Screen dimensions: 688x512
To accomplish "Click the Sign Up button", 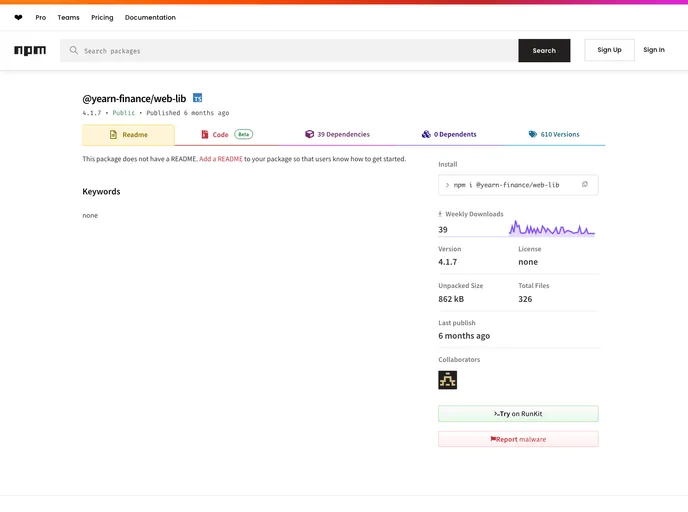I will (x=609, y=50).
